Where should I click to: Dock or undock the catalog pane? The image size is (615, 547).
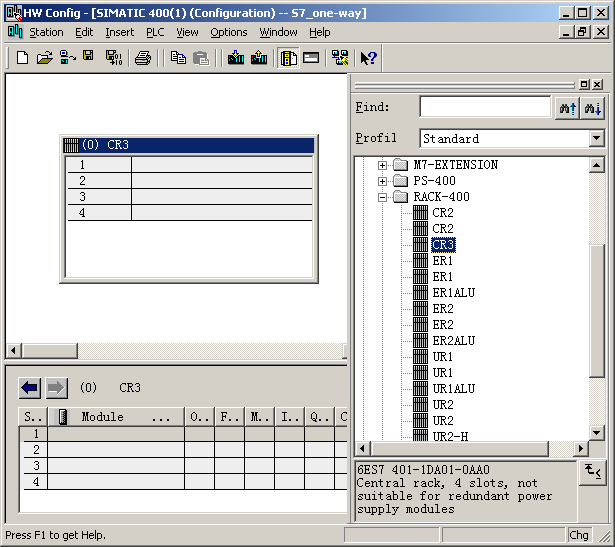pyautogui.click(x=584, y=84)
